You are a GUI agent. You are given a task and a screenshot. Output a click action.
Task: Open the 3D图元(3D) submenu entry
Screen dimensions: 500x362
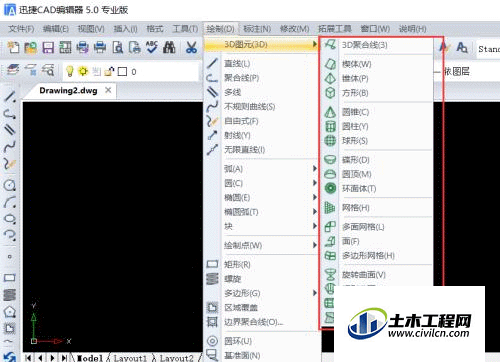(261, 44)
